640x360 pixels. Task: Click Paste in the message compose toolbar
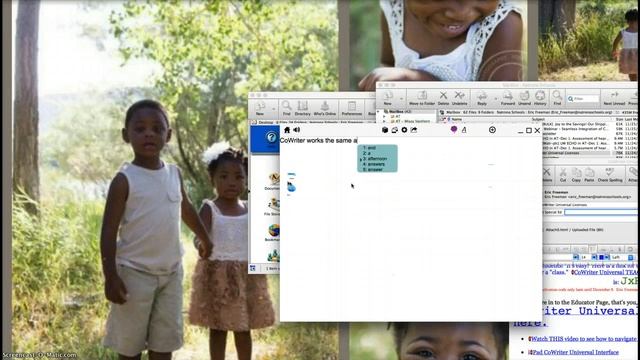(589, 175)
